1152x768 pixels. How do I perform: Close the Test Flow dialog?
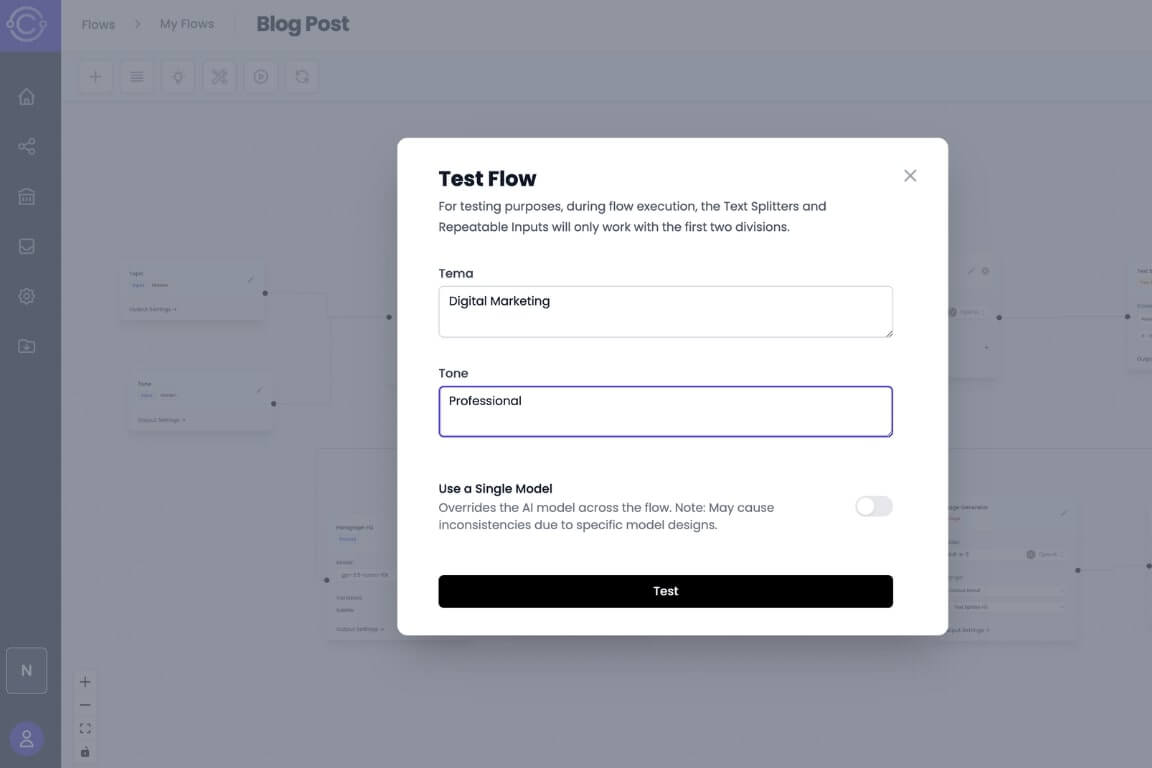(910, 175)
